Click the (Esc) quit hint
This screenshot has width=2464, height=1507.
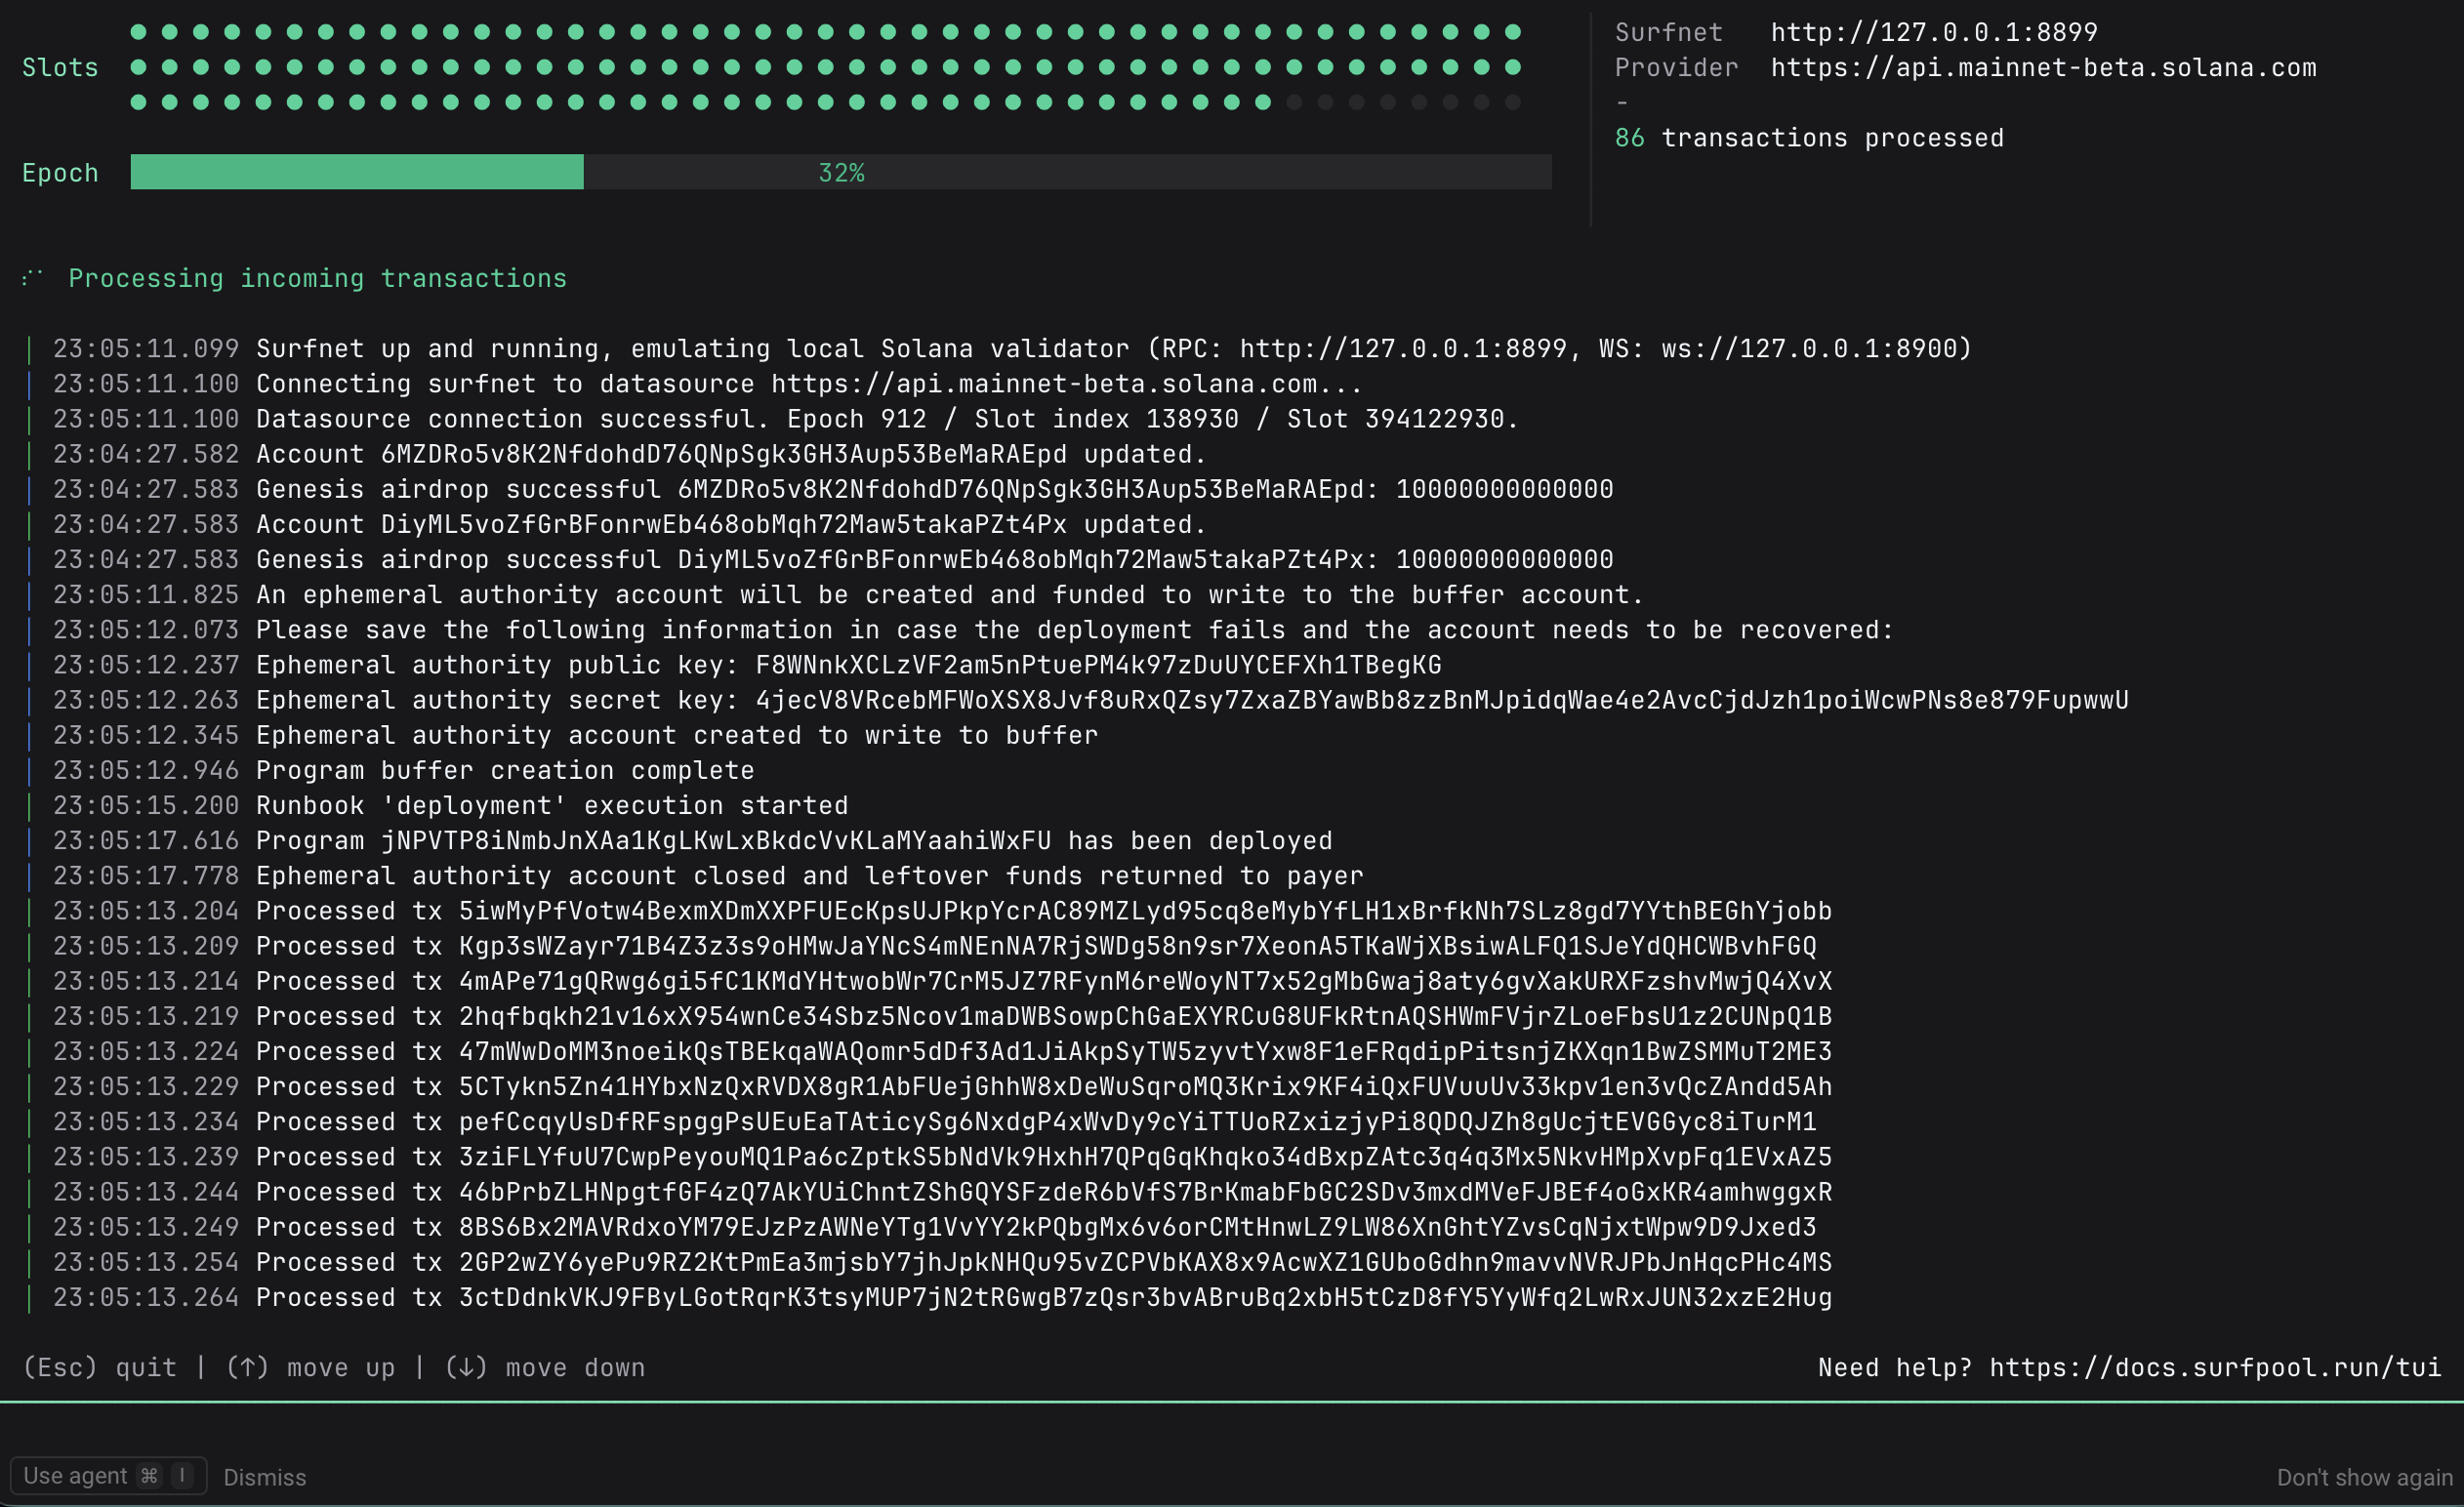pyautogui.click(x=99, y=1367)
